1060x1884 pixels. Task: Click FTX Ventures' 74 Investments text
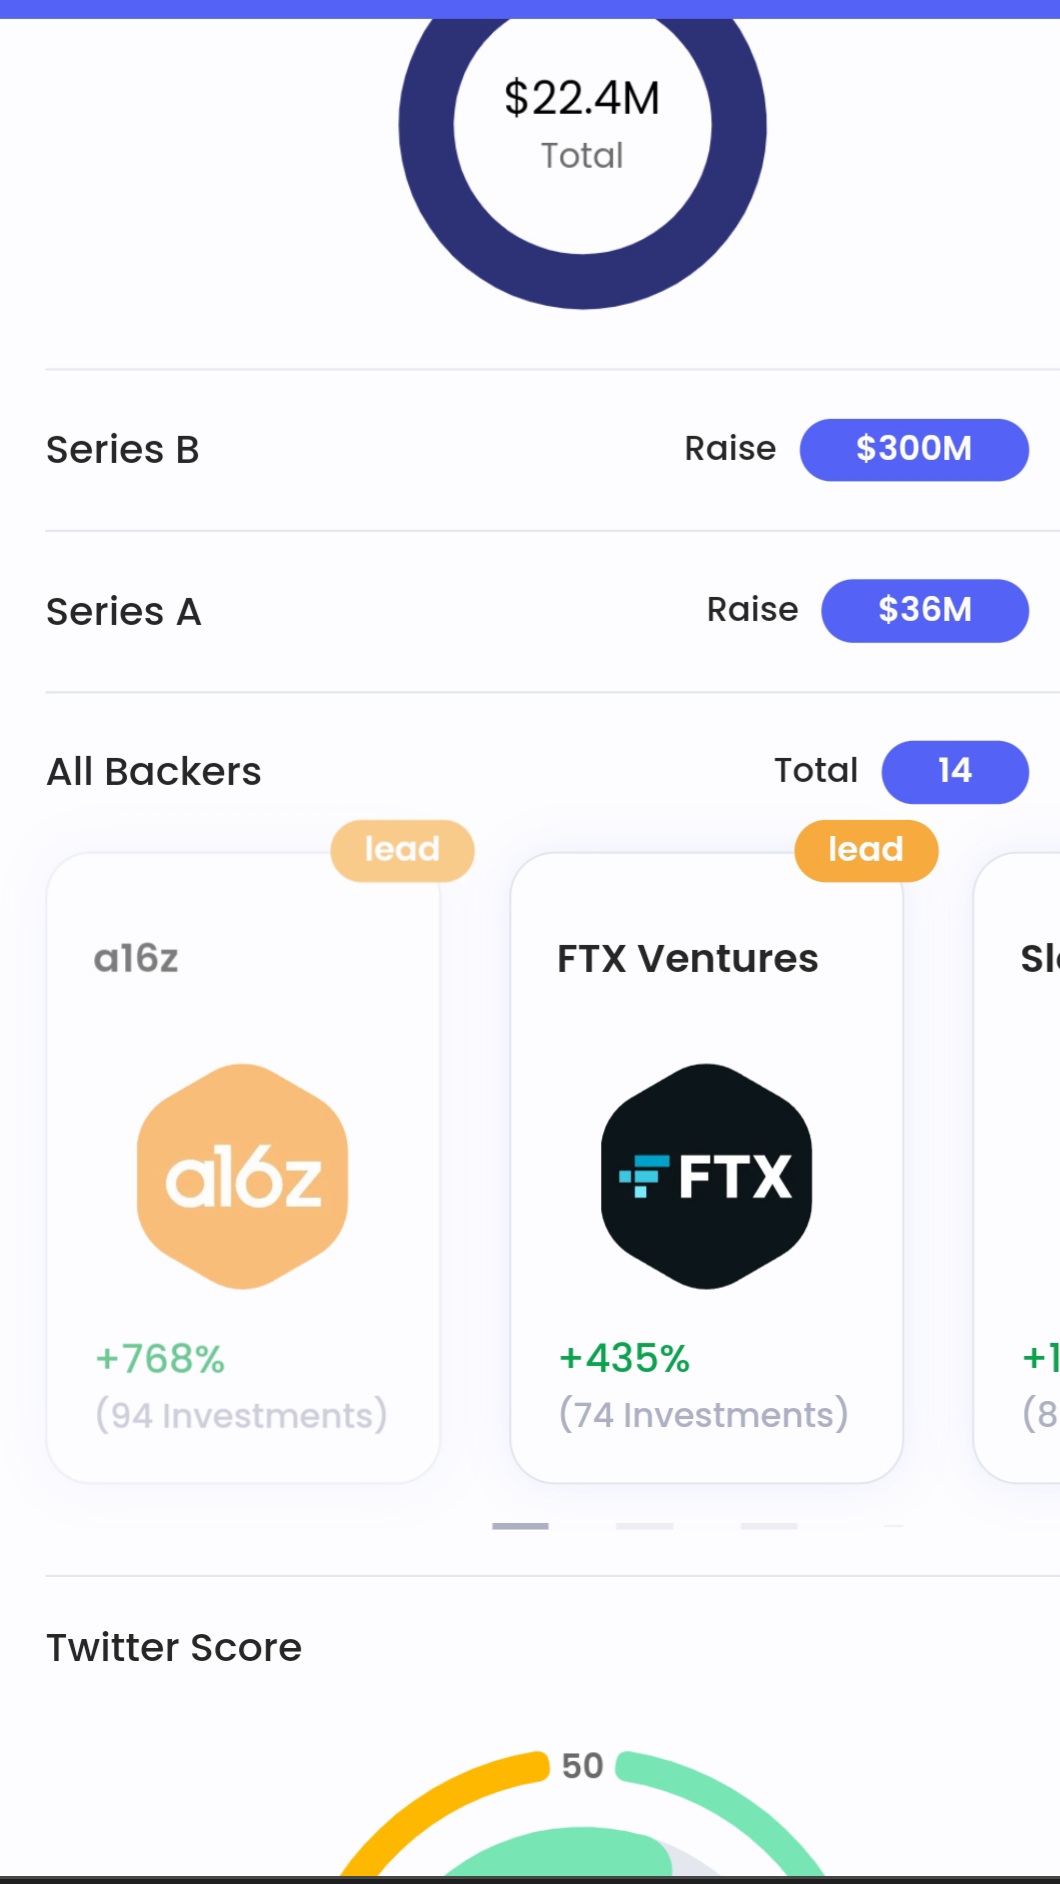(703, 1415)
